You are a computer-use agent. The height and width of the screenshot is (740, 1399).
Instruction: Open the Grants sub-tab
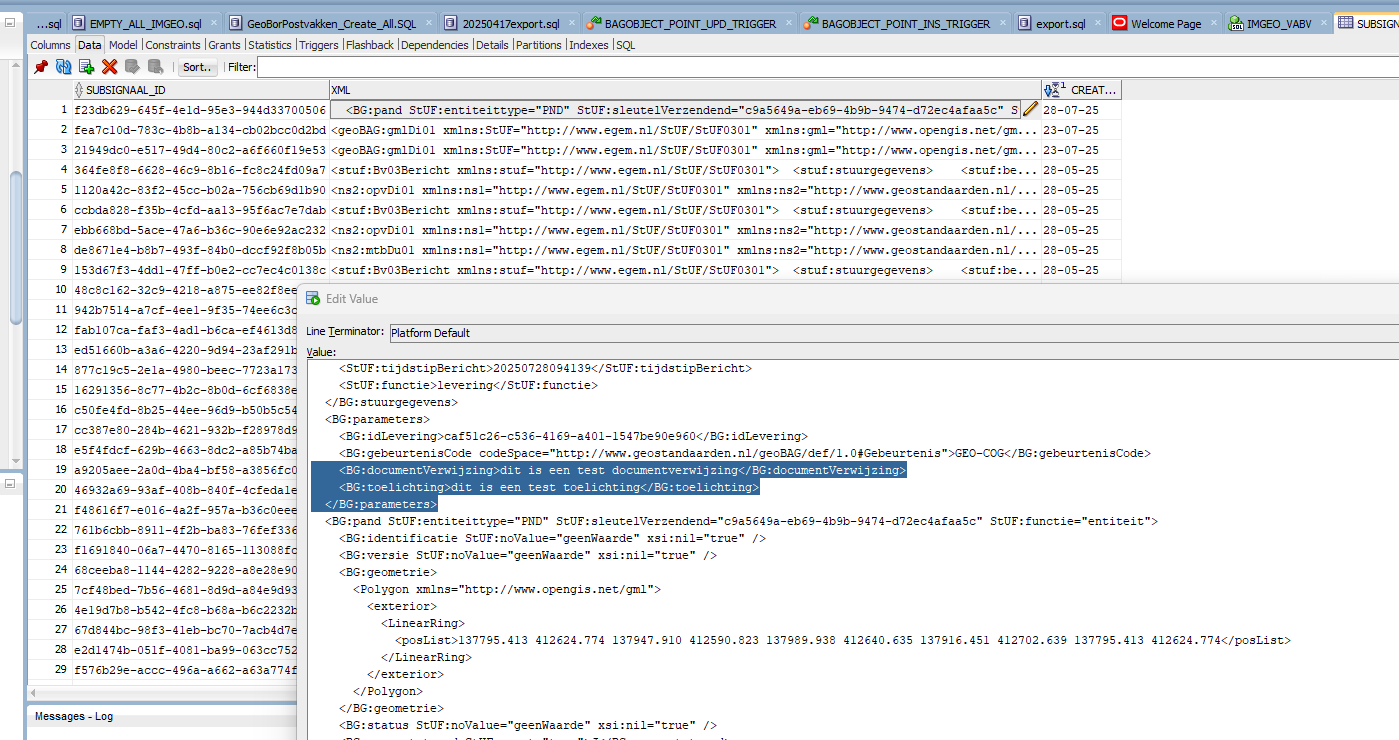(x=224, y=45)
